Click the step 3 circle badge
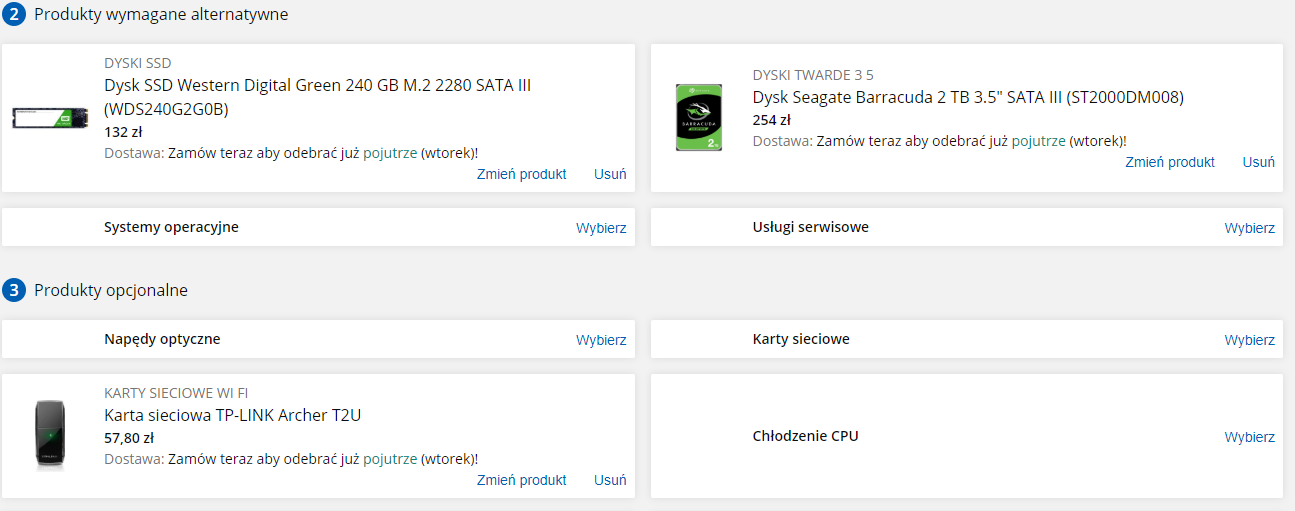The width and height of the screenshot is (1295, 511). pos(13,291)
